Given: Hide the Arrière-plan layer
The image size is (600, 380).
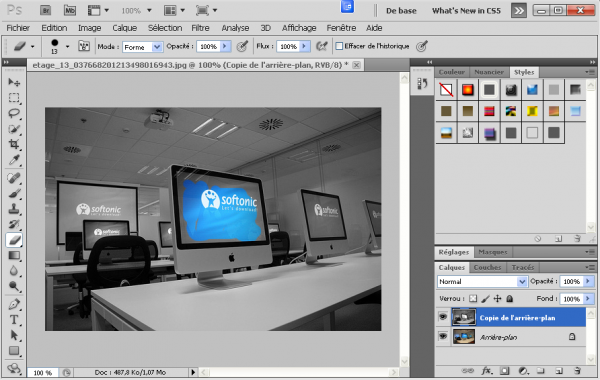Looking at the screenshot, I should (443, 336).
